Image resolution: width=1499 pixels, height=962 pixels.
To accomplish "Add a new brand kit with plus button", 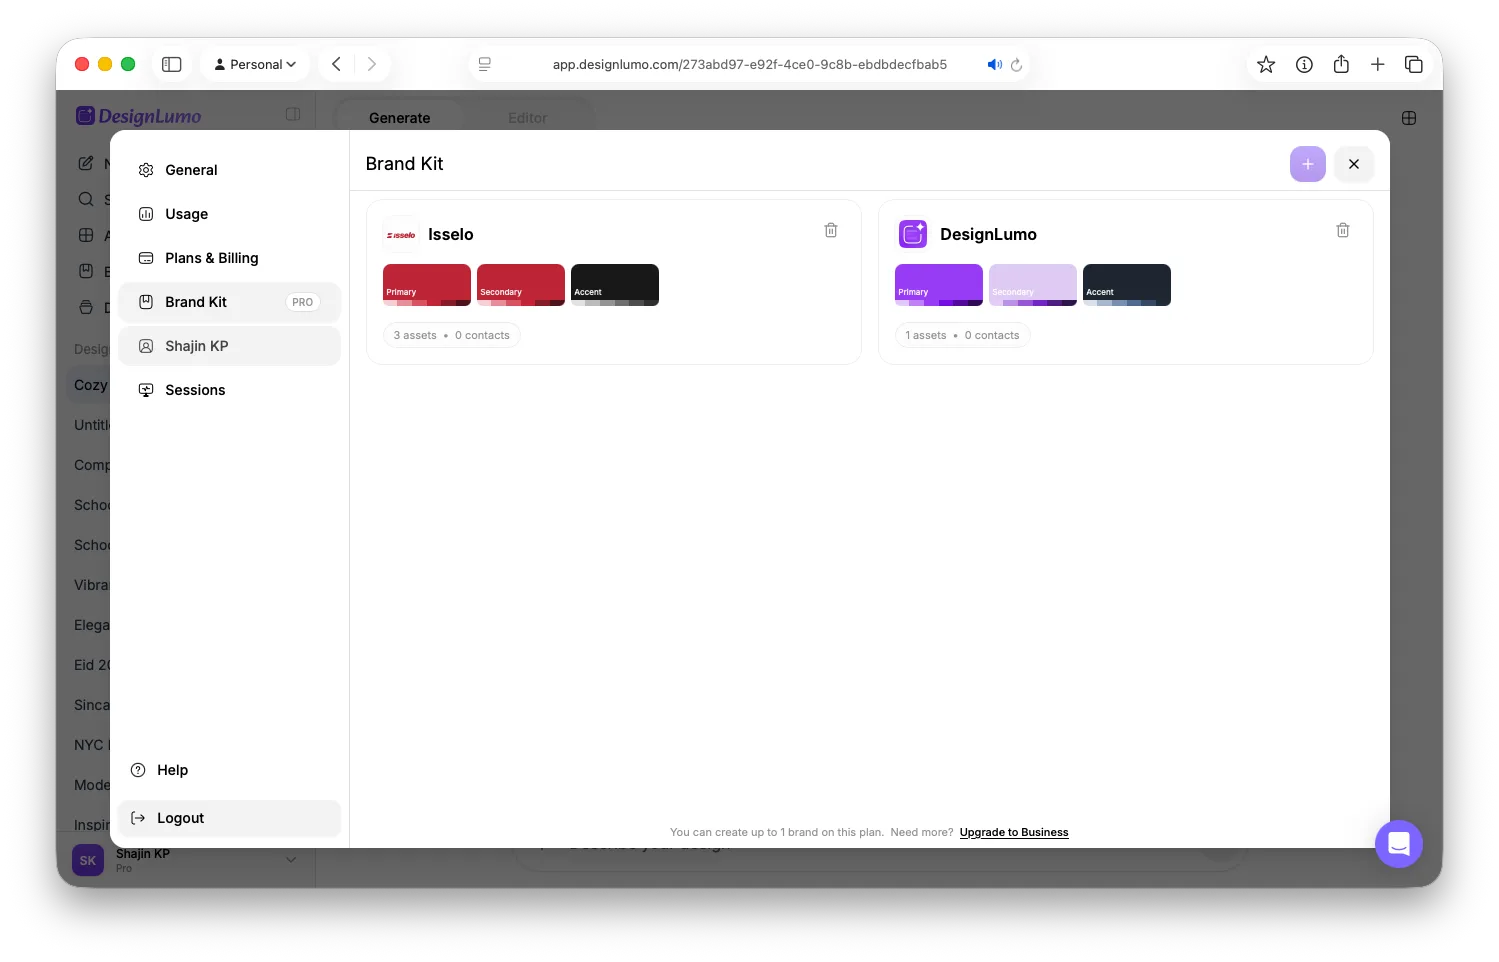I will pos(1307,164).
